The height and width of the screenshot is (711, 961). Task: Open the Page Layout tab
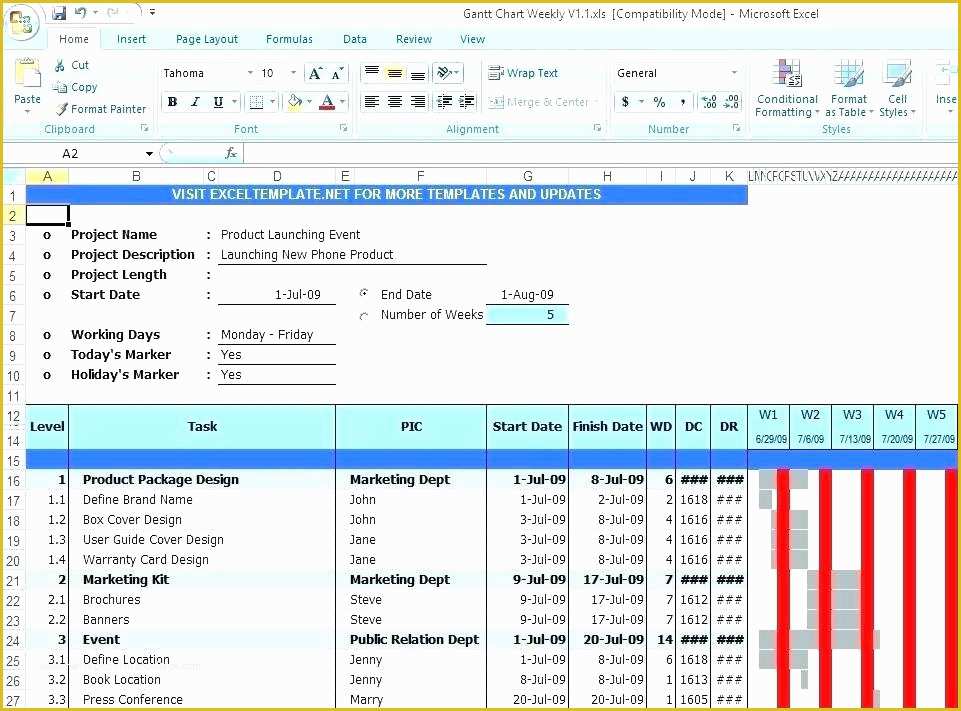(207, 39)
